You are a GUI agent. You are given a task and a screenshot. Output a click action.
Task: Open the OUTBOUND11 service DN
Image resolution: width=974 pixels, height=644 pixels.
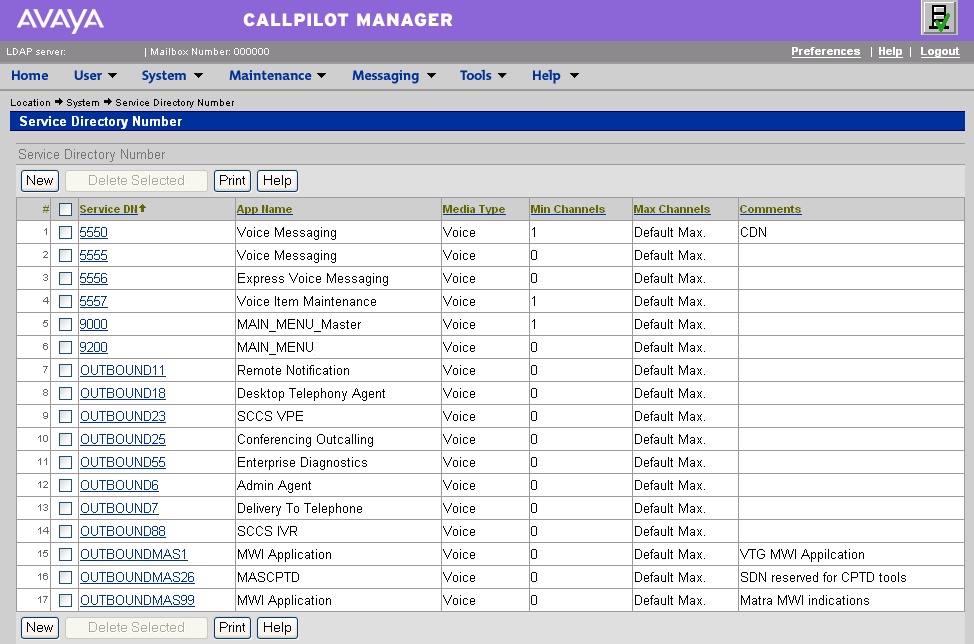coord(123,371)
